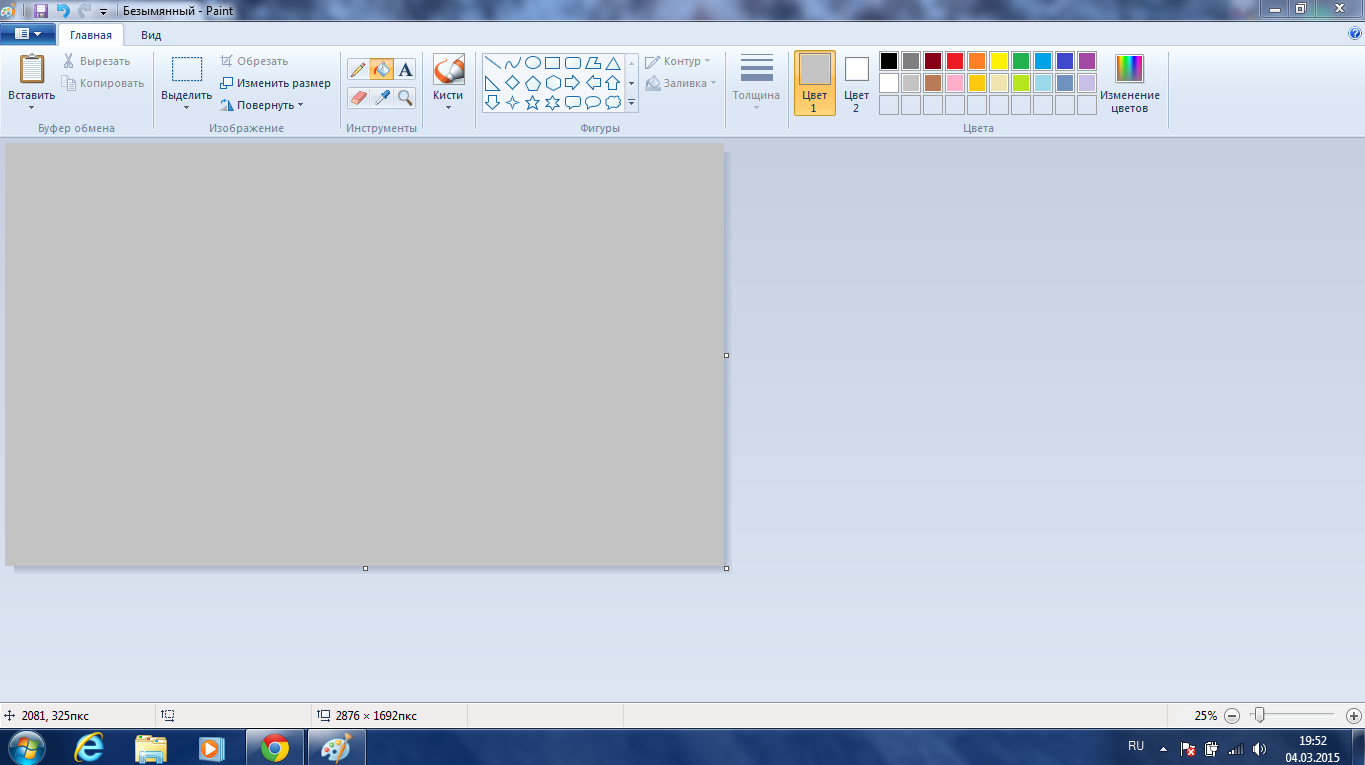The width and height of the screenshot is (1365, 765).
Task: Open the Customize Quick Access Toolbar dropdown
Action: coord(103,12)
